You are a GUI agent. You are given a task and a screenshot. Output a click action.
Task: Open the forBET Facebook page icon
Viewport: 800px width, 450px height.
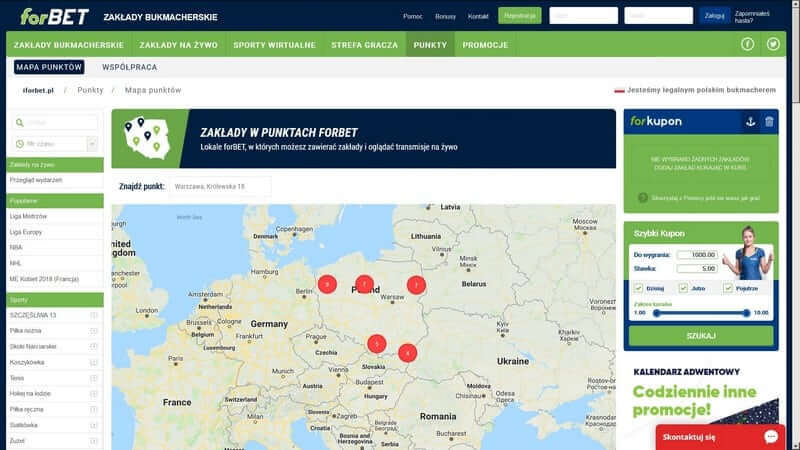[747, 44]
